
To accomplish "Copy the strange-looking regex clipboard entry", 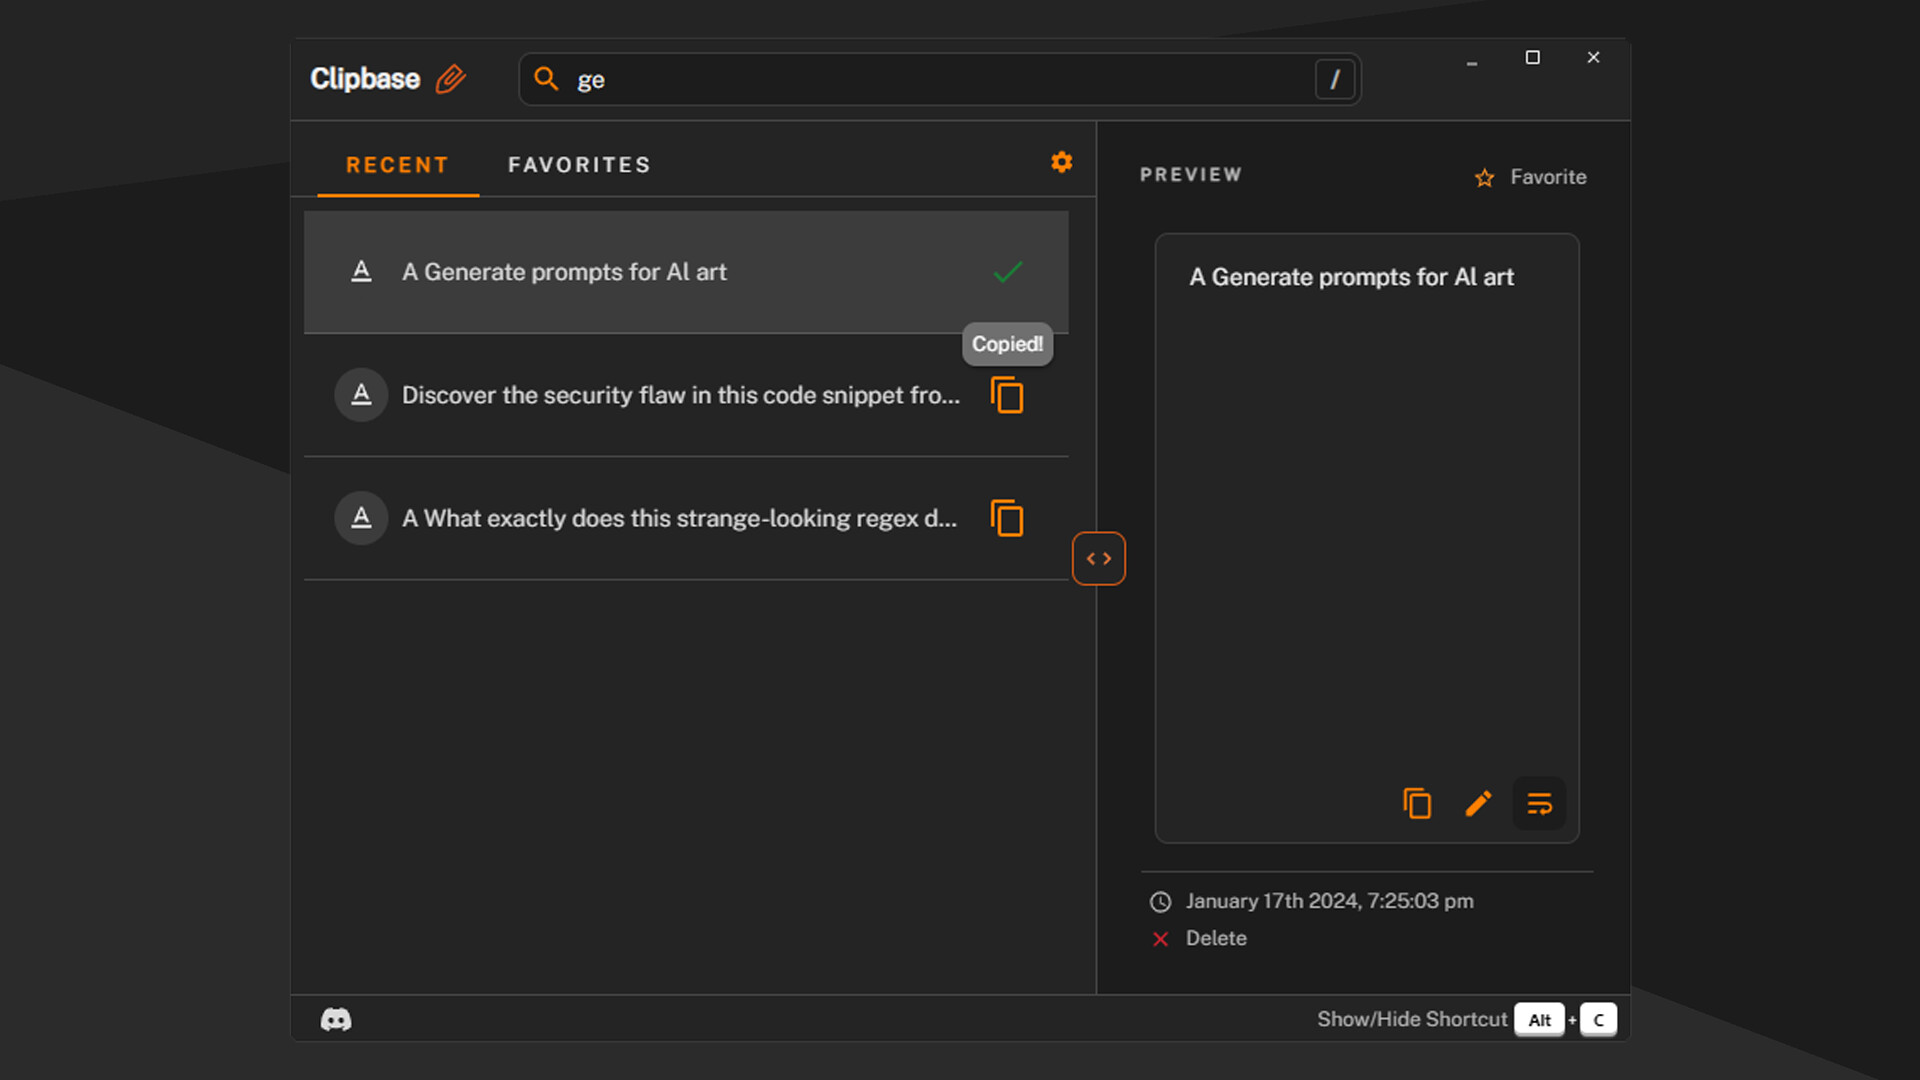I will [x=1007, y=518].
